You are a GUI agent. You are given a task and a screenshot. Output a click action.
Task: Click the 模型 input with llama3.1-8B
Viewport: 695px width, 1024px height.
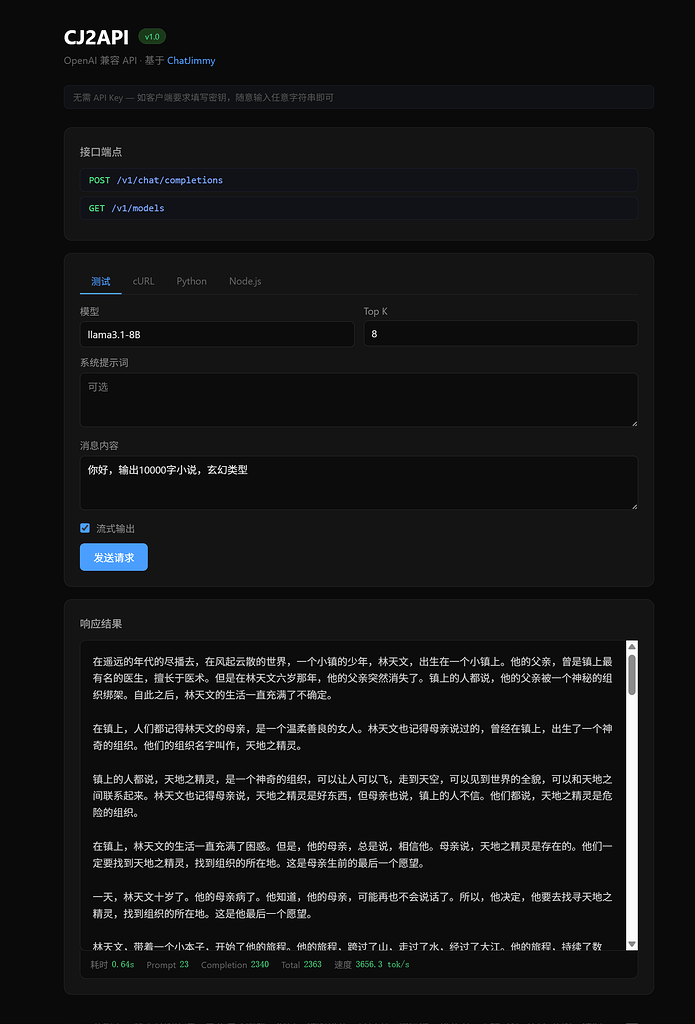click(217, 334)
